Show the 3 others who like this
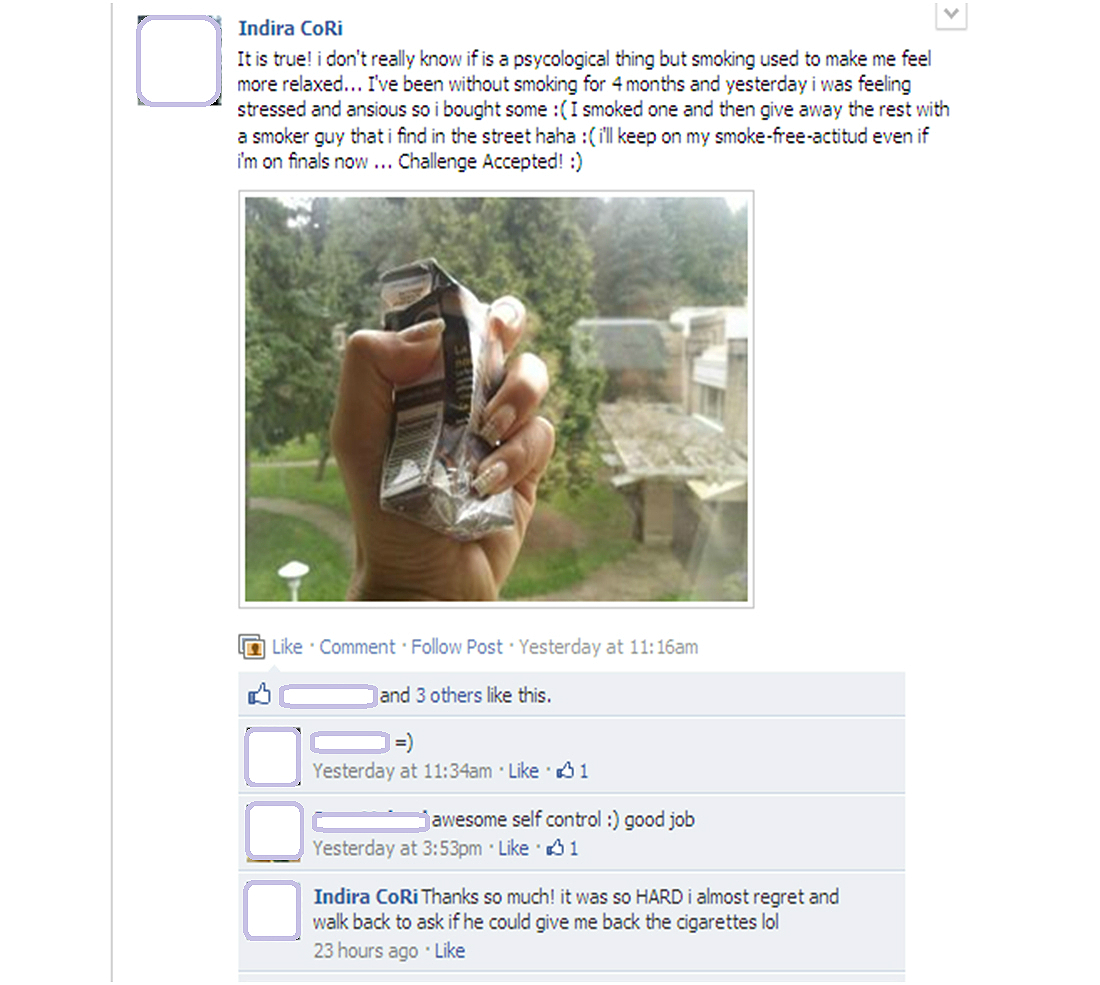 449,695
